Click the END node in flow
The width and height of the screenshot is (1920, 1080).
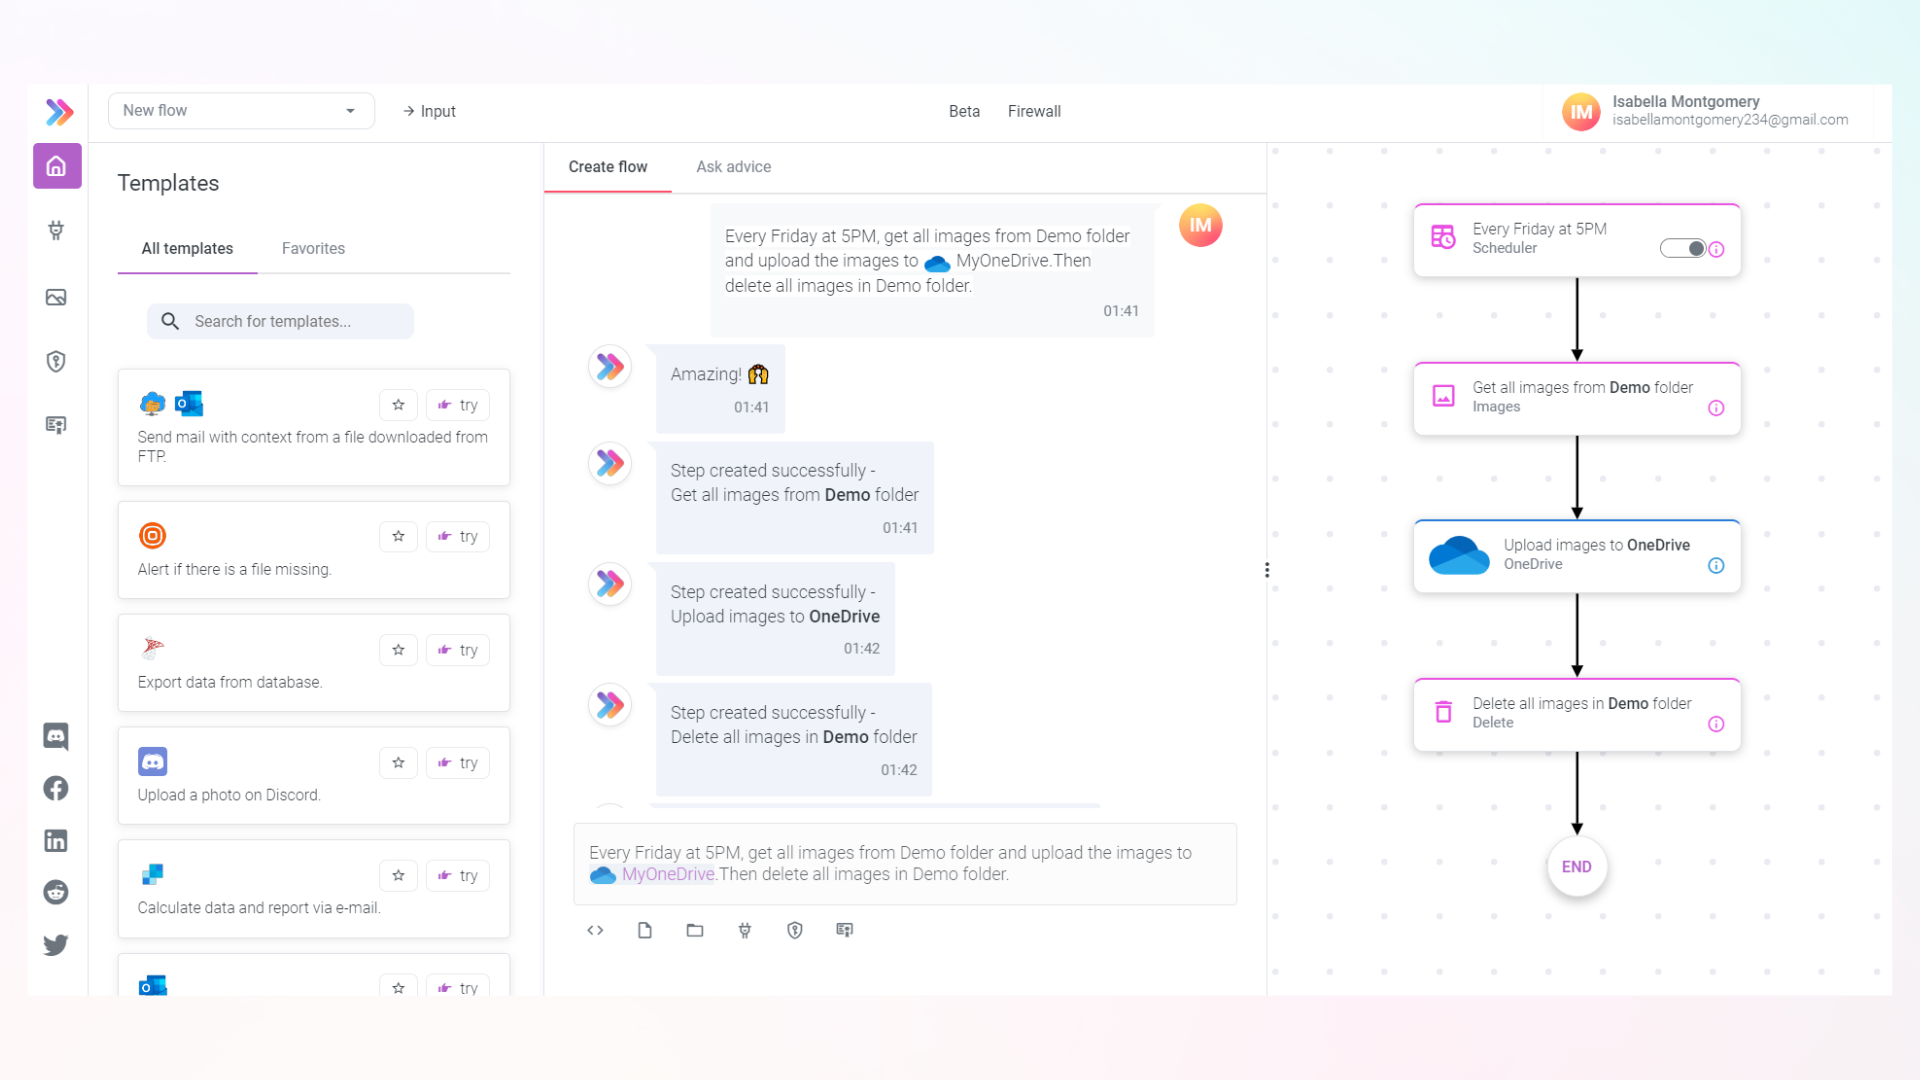pos(1577,867)
